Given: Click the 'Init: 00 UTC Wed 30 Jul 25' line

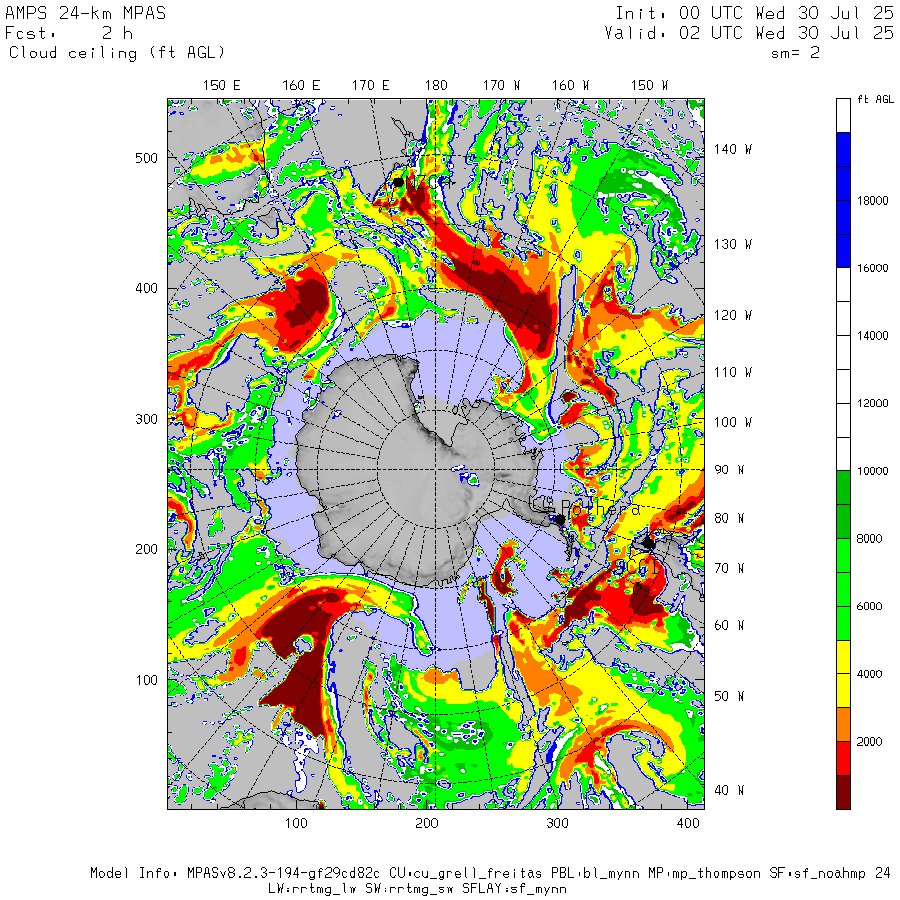Looking at the screenshot, I should coord(755,13).
